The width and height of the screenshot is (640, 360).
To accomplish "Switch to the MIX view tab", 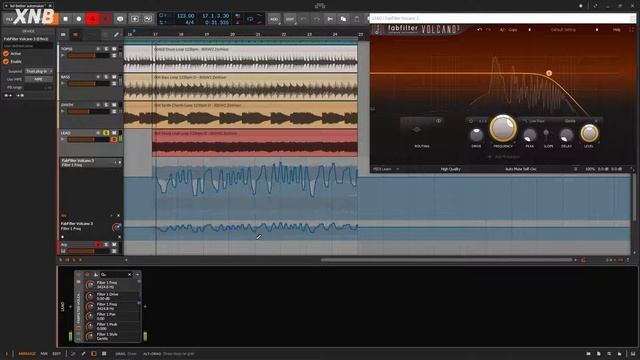I will tap(44, 353).
